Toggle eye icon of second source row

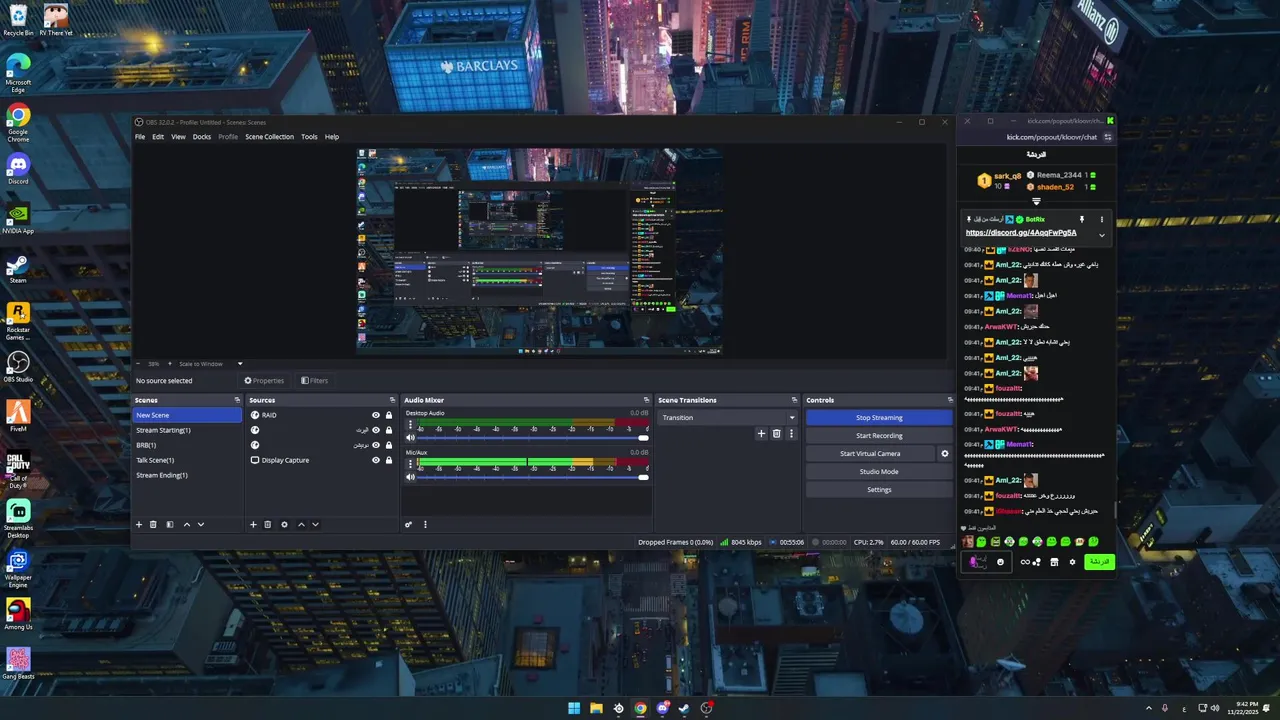(x=376, y=430)
